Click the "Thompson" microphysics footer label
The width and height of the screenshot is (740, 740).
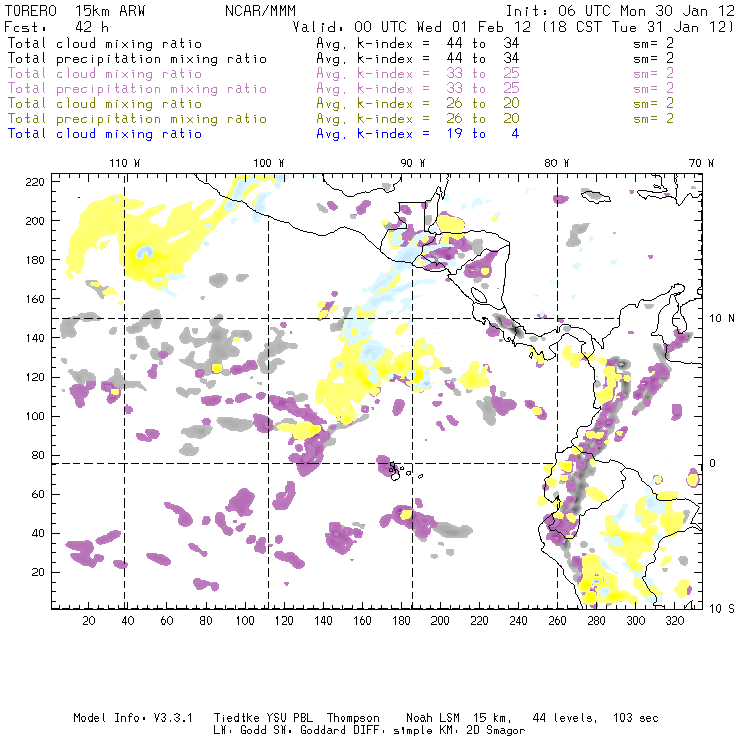353,718
